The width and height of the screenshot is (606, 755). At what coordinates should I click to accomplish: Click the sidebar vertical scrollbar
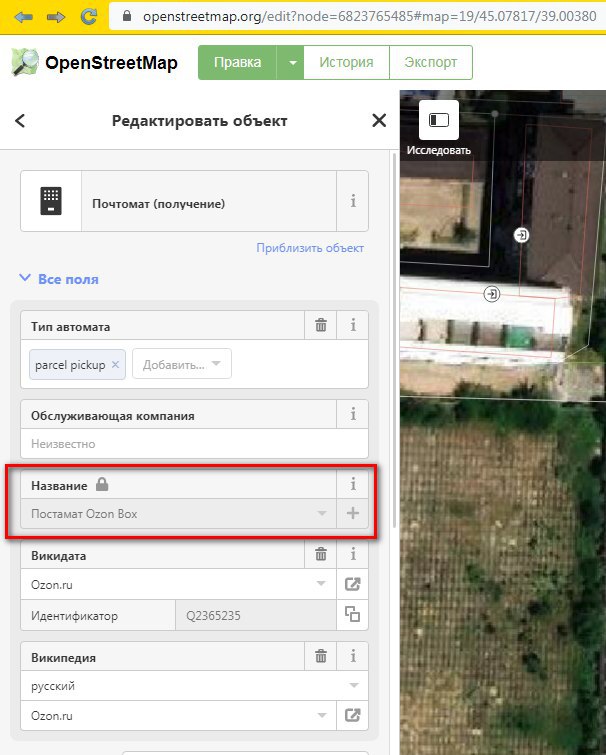coord(395,339)
